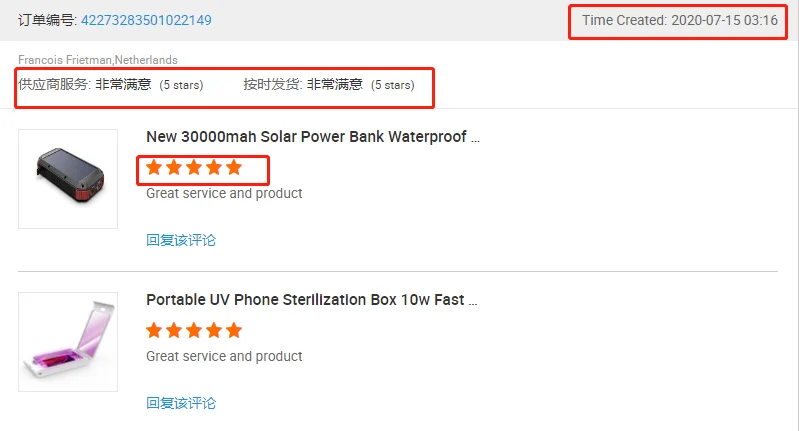Screen dimensions: 799x431
Task: Click 回复该评论 under Solar Power Bank review
Action: click(181, 240)
